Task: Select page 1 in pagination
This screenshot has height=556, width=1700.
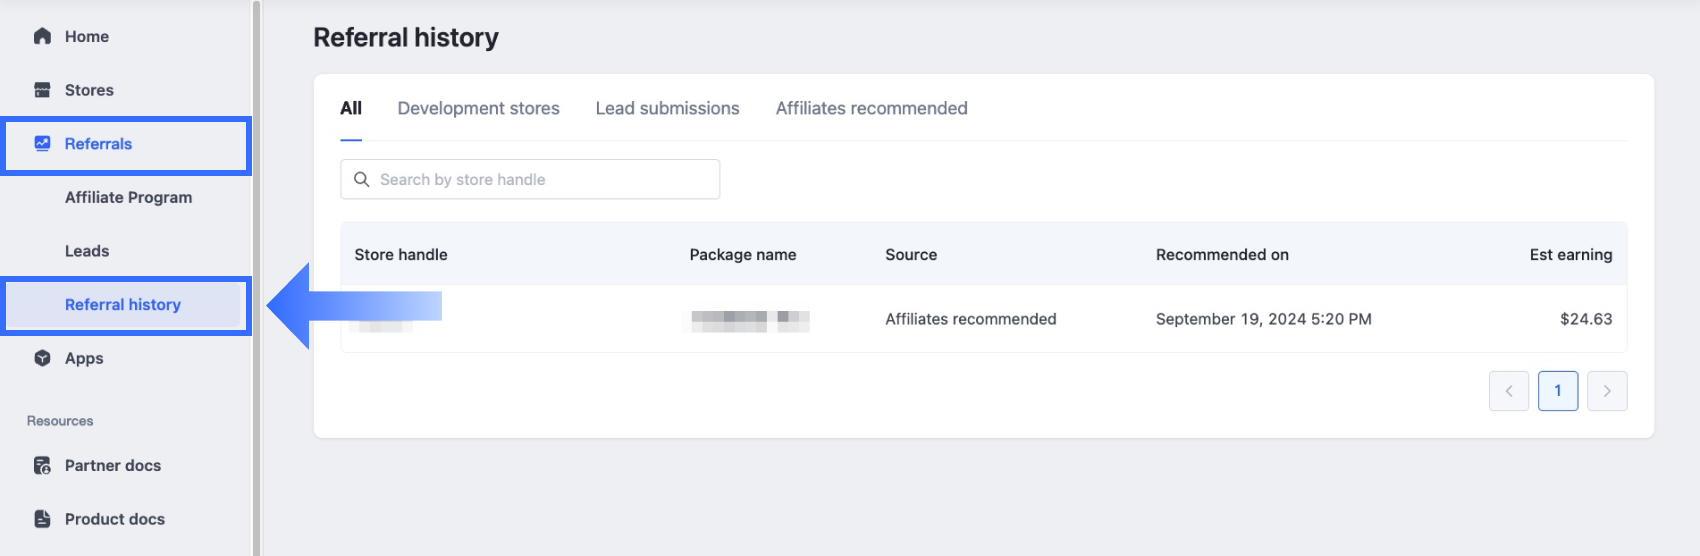Action: pos(1558,391)
